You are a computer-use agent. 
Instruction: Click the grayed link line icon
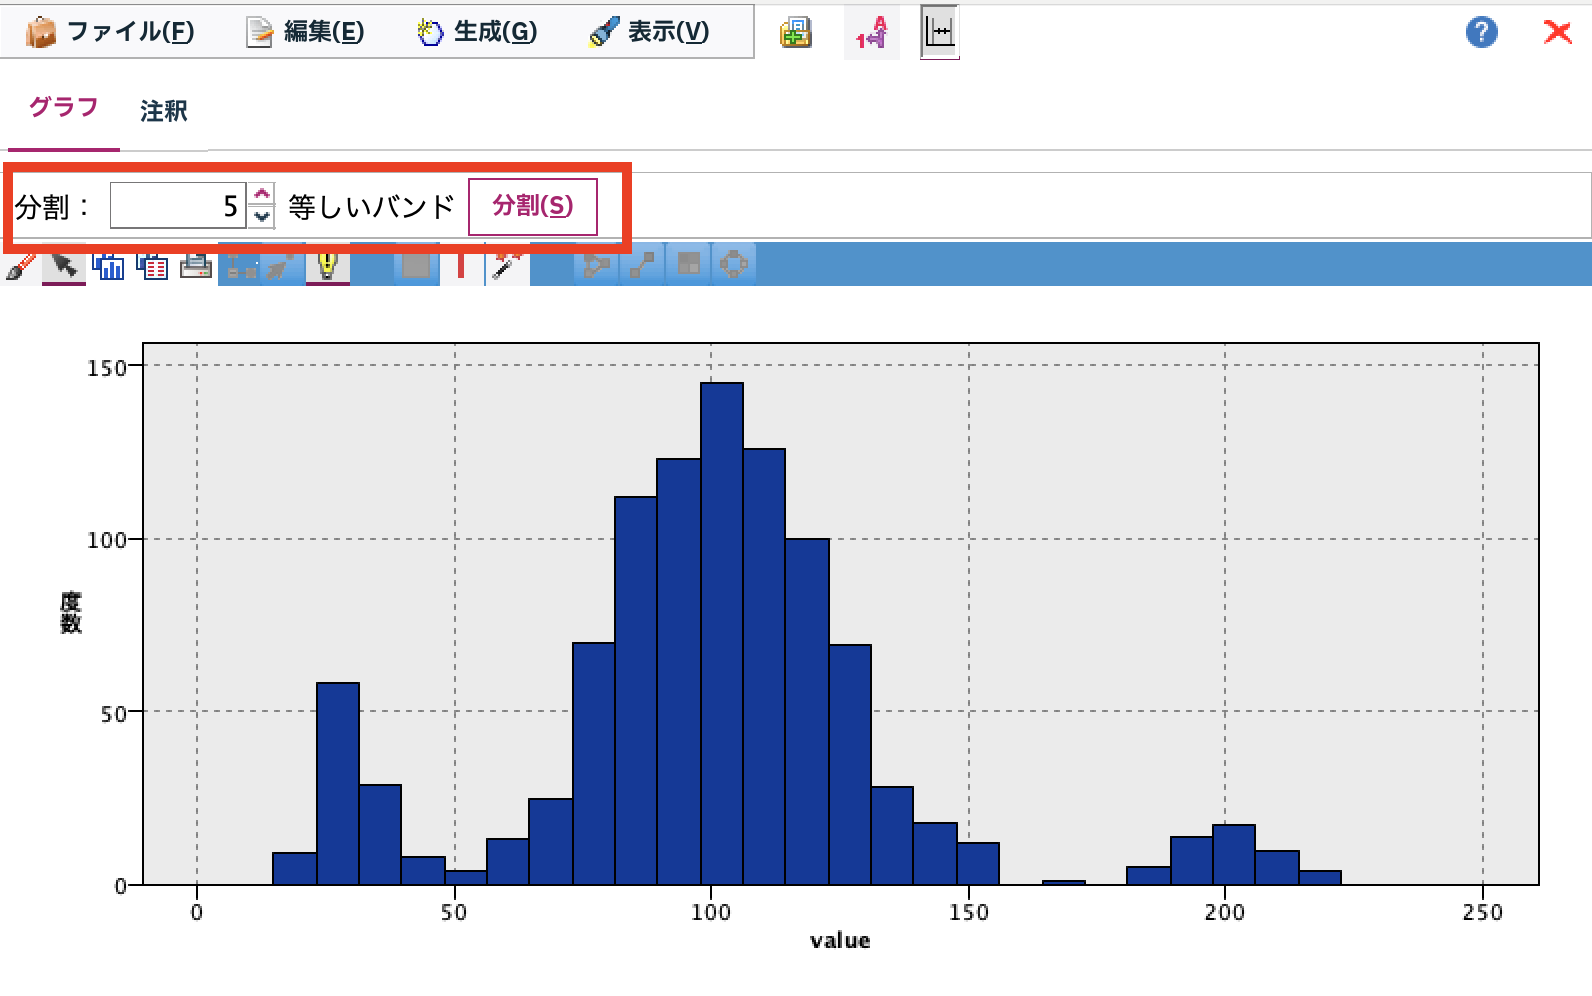pos(642,265)
